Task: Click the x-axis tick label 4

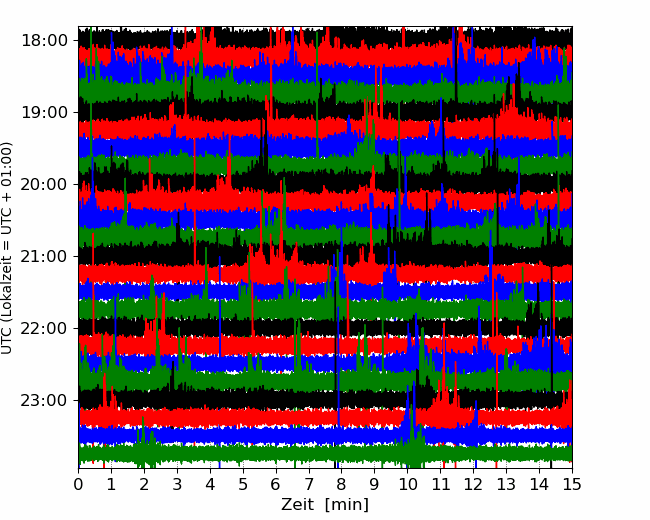Action: tap(210, 484)
